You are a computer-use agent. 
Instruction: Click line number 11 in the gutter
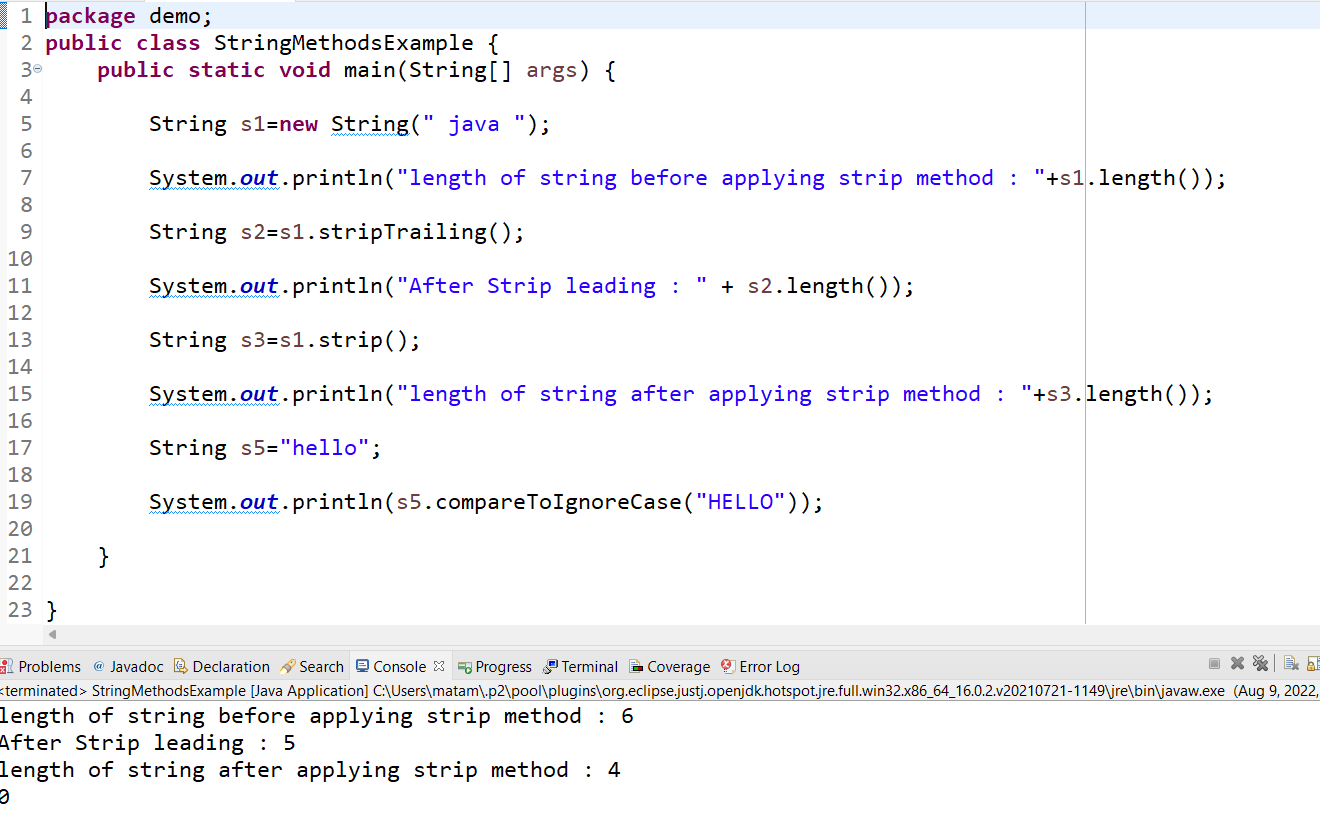20,286
